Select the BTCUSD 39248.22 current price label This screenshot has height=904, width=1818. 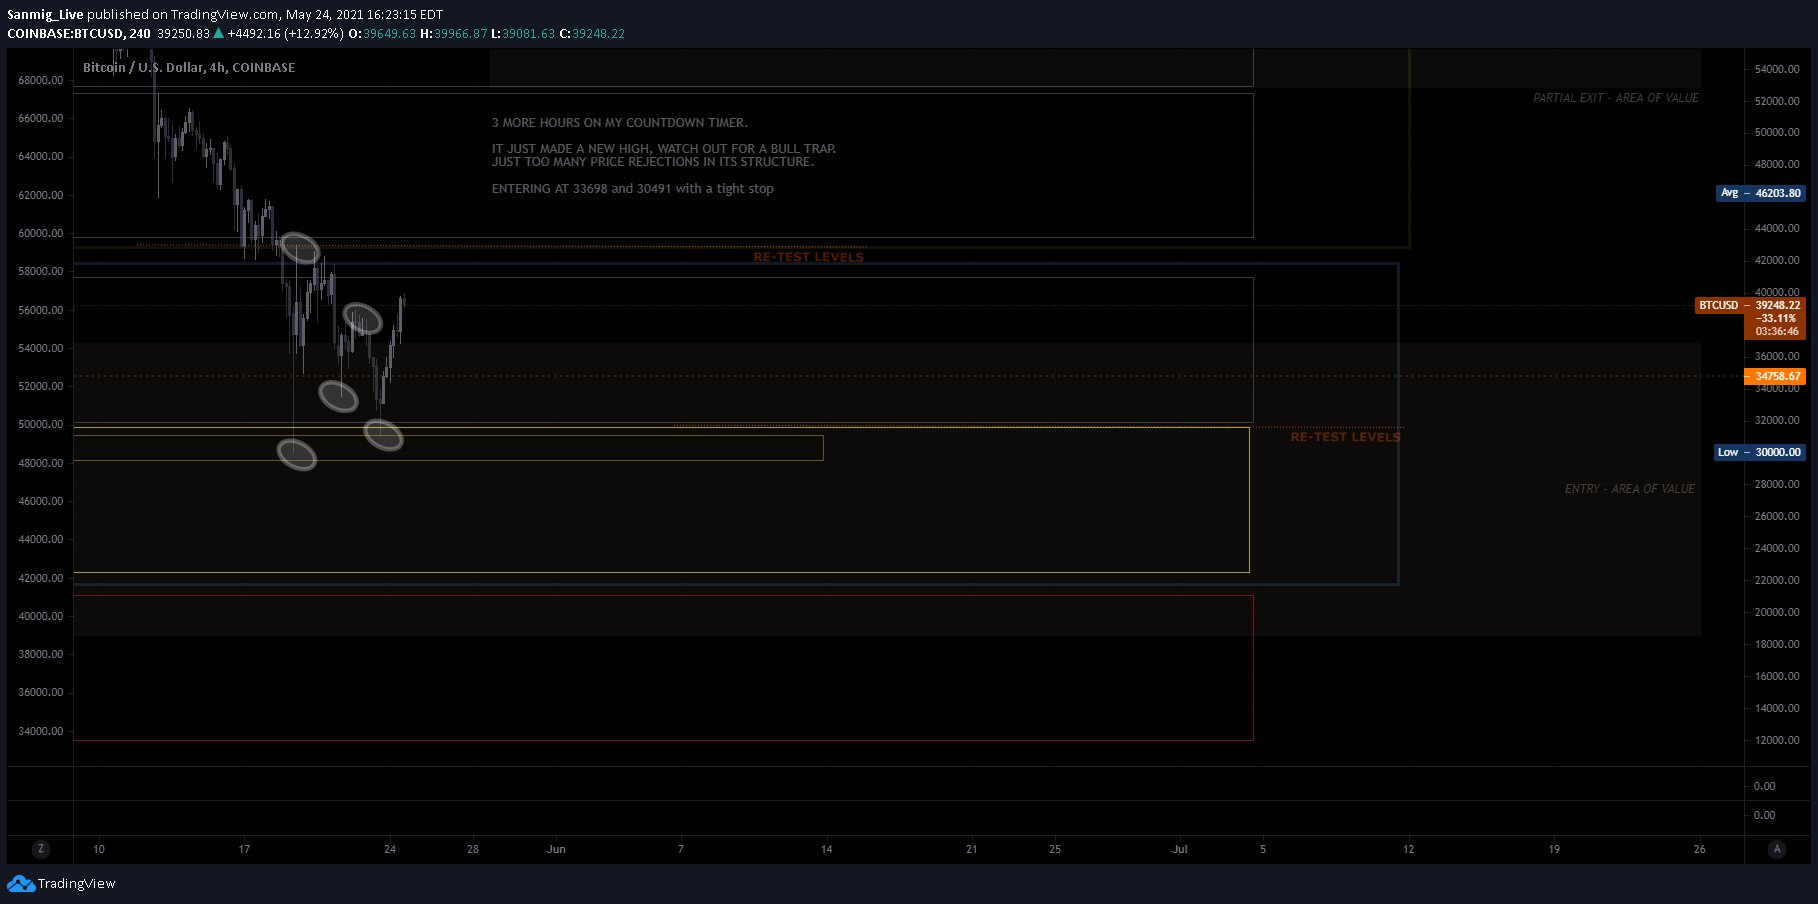coord(1750,305)
